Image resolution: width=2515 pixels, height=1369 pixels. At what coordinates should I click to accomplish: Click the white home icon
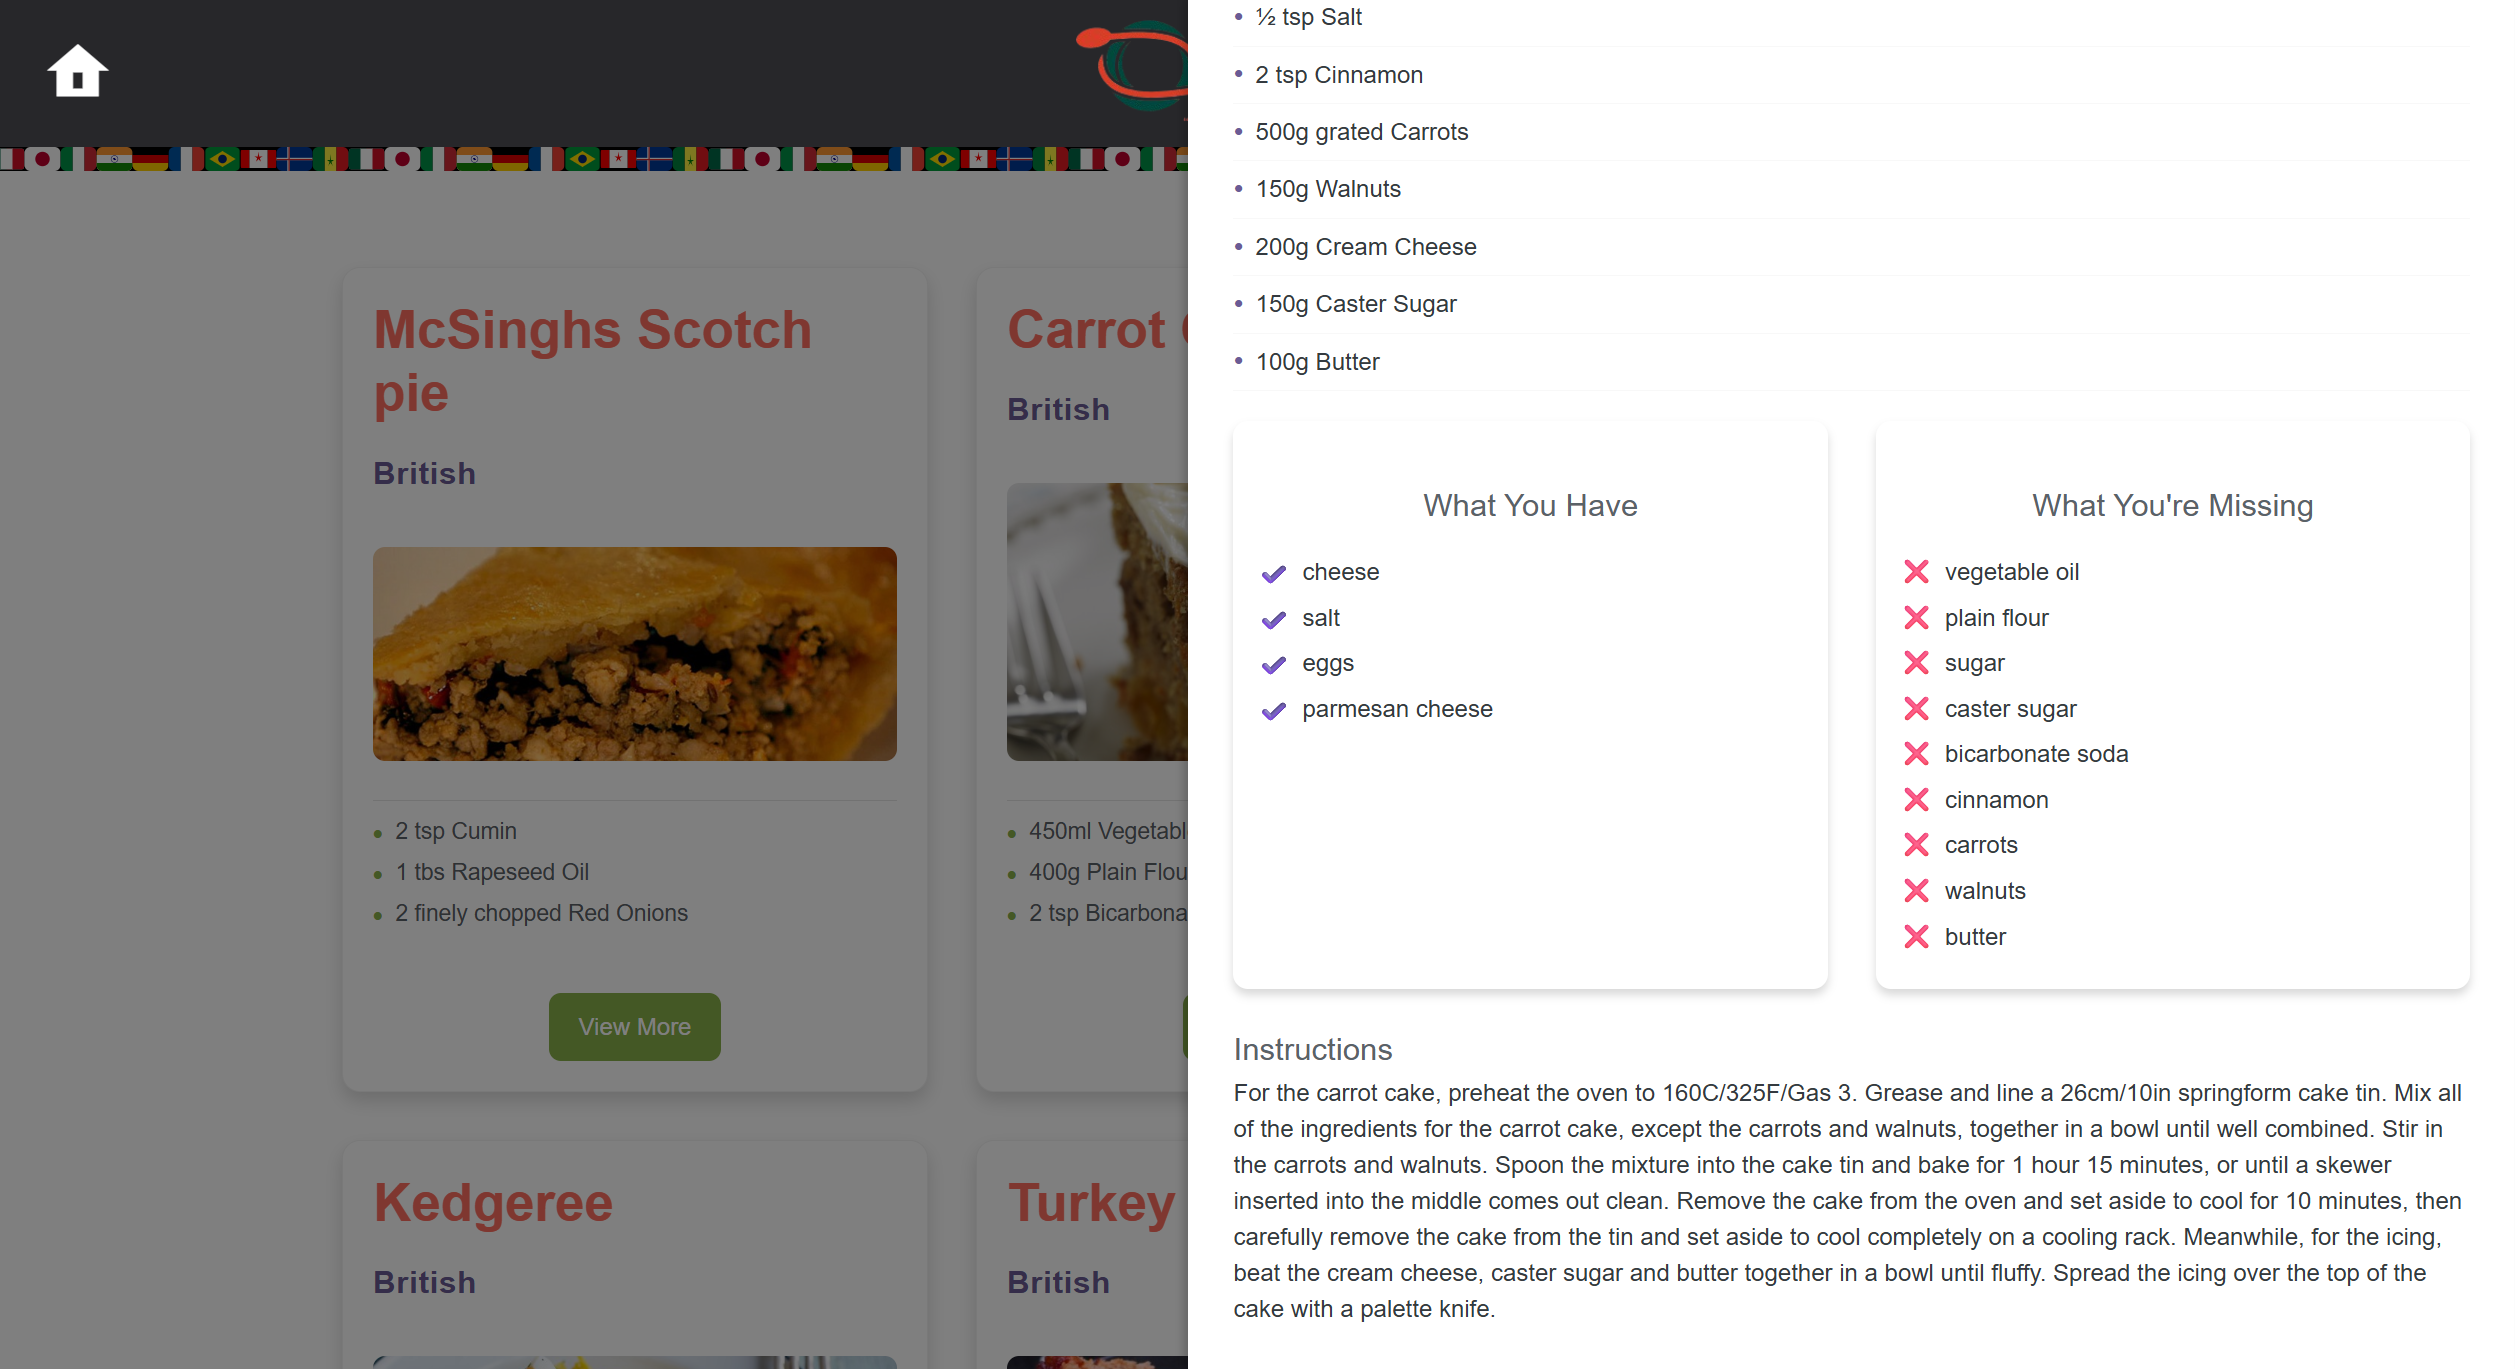tap(77, 71)
